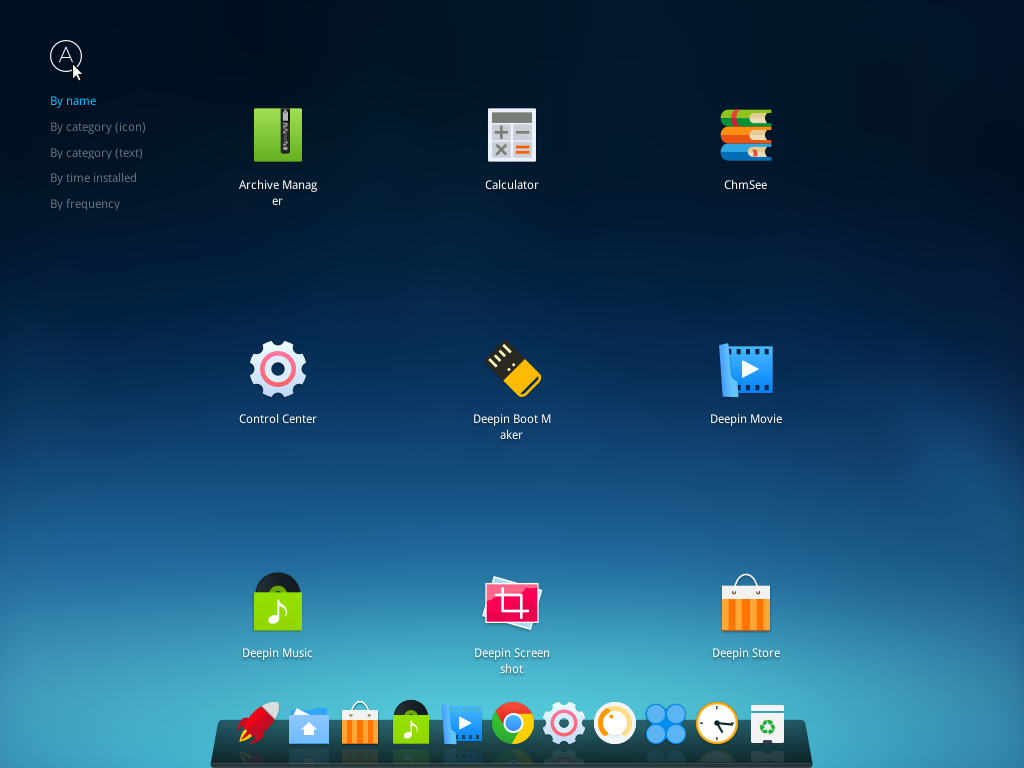The image size is (1024, 768).
Task: Open the orange Deepin Store bag in dock
Action: (x=359, y=723)
